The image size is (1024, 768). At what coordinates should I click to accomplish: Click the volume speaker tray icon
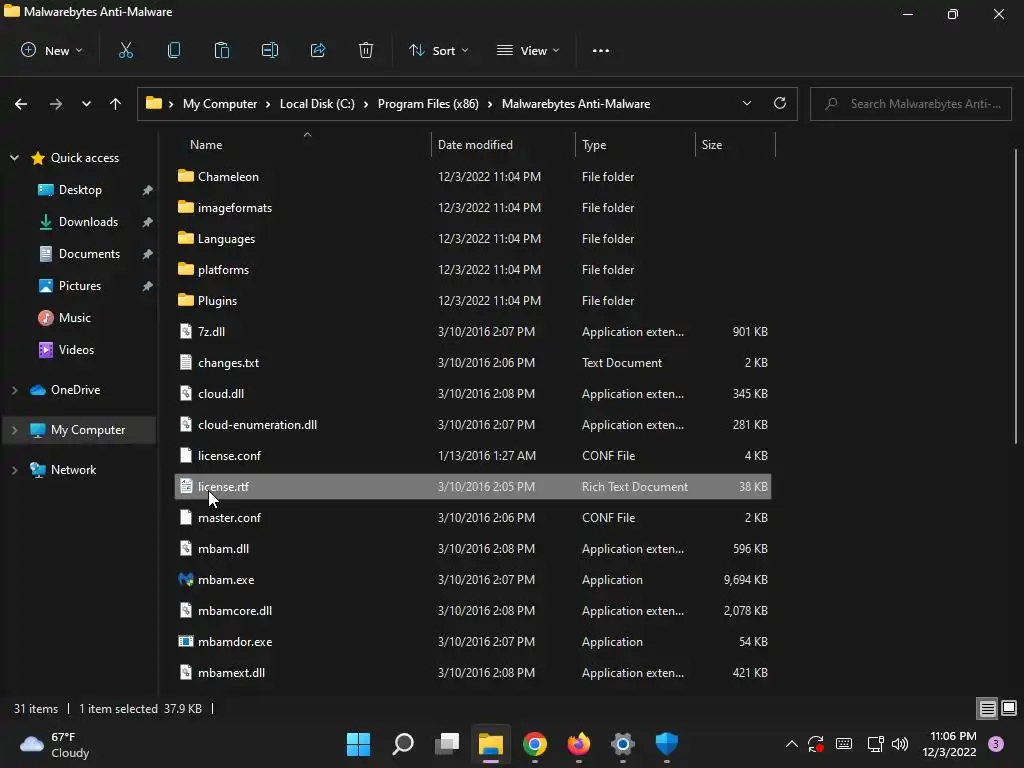[x=900, y=744]
